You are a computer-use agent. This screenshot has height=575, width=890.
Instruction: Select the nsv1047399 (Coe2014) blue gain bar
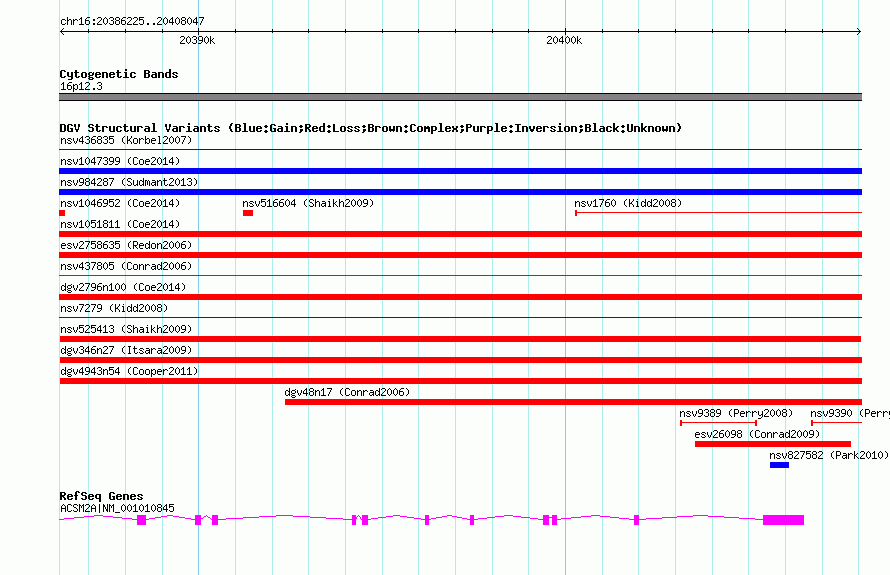coord(460,171)
